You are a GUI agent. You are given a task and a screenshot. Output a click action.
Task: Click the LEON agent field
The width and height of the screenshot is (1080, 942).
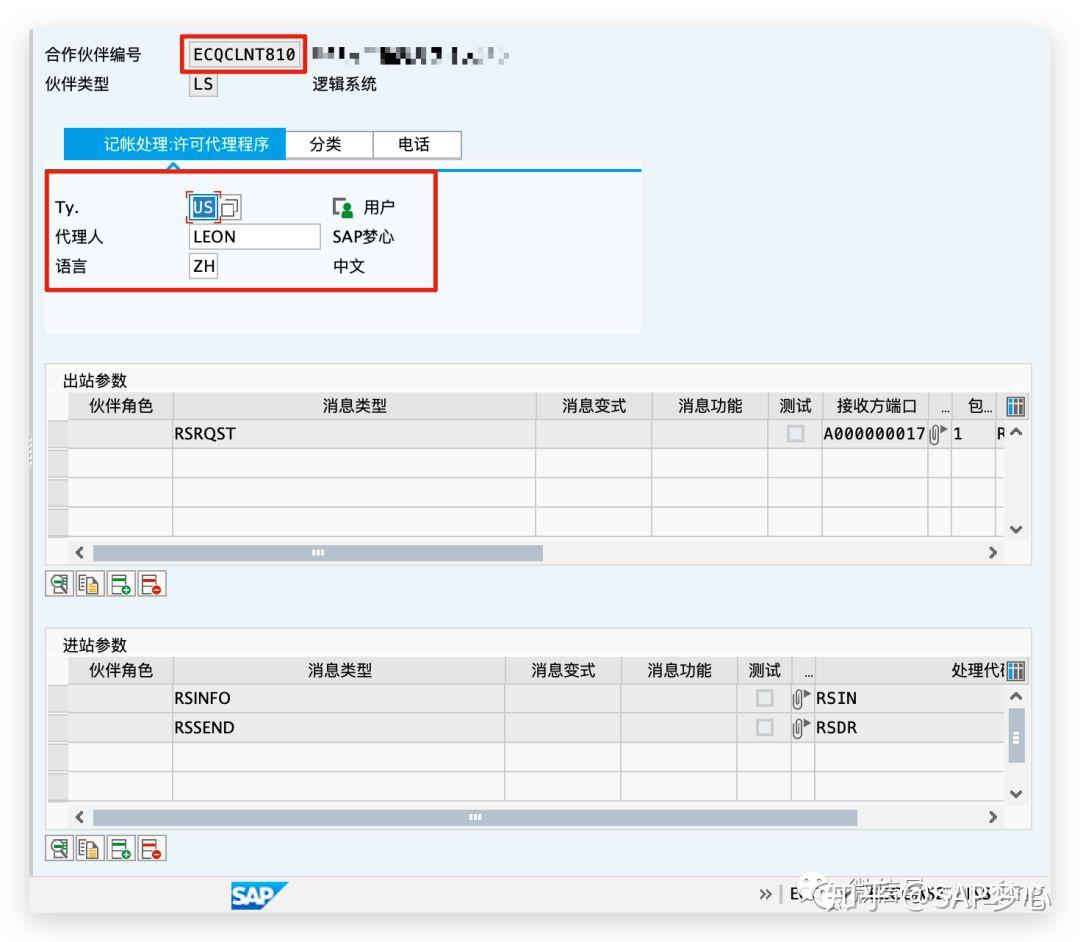[x=254, y=237]
